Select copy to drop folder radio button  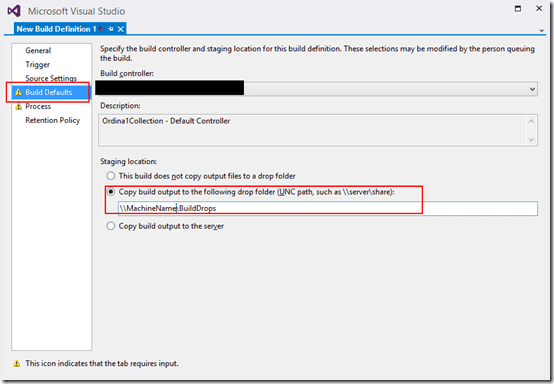click(x=111, y=192)
